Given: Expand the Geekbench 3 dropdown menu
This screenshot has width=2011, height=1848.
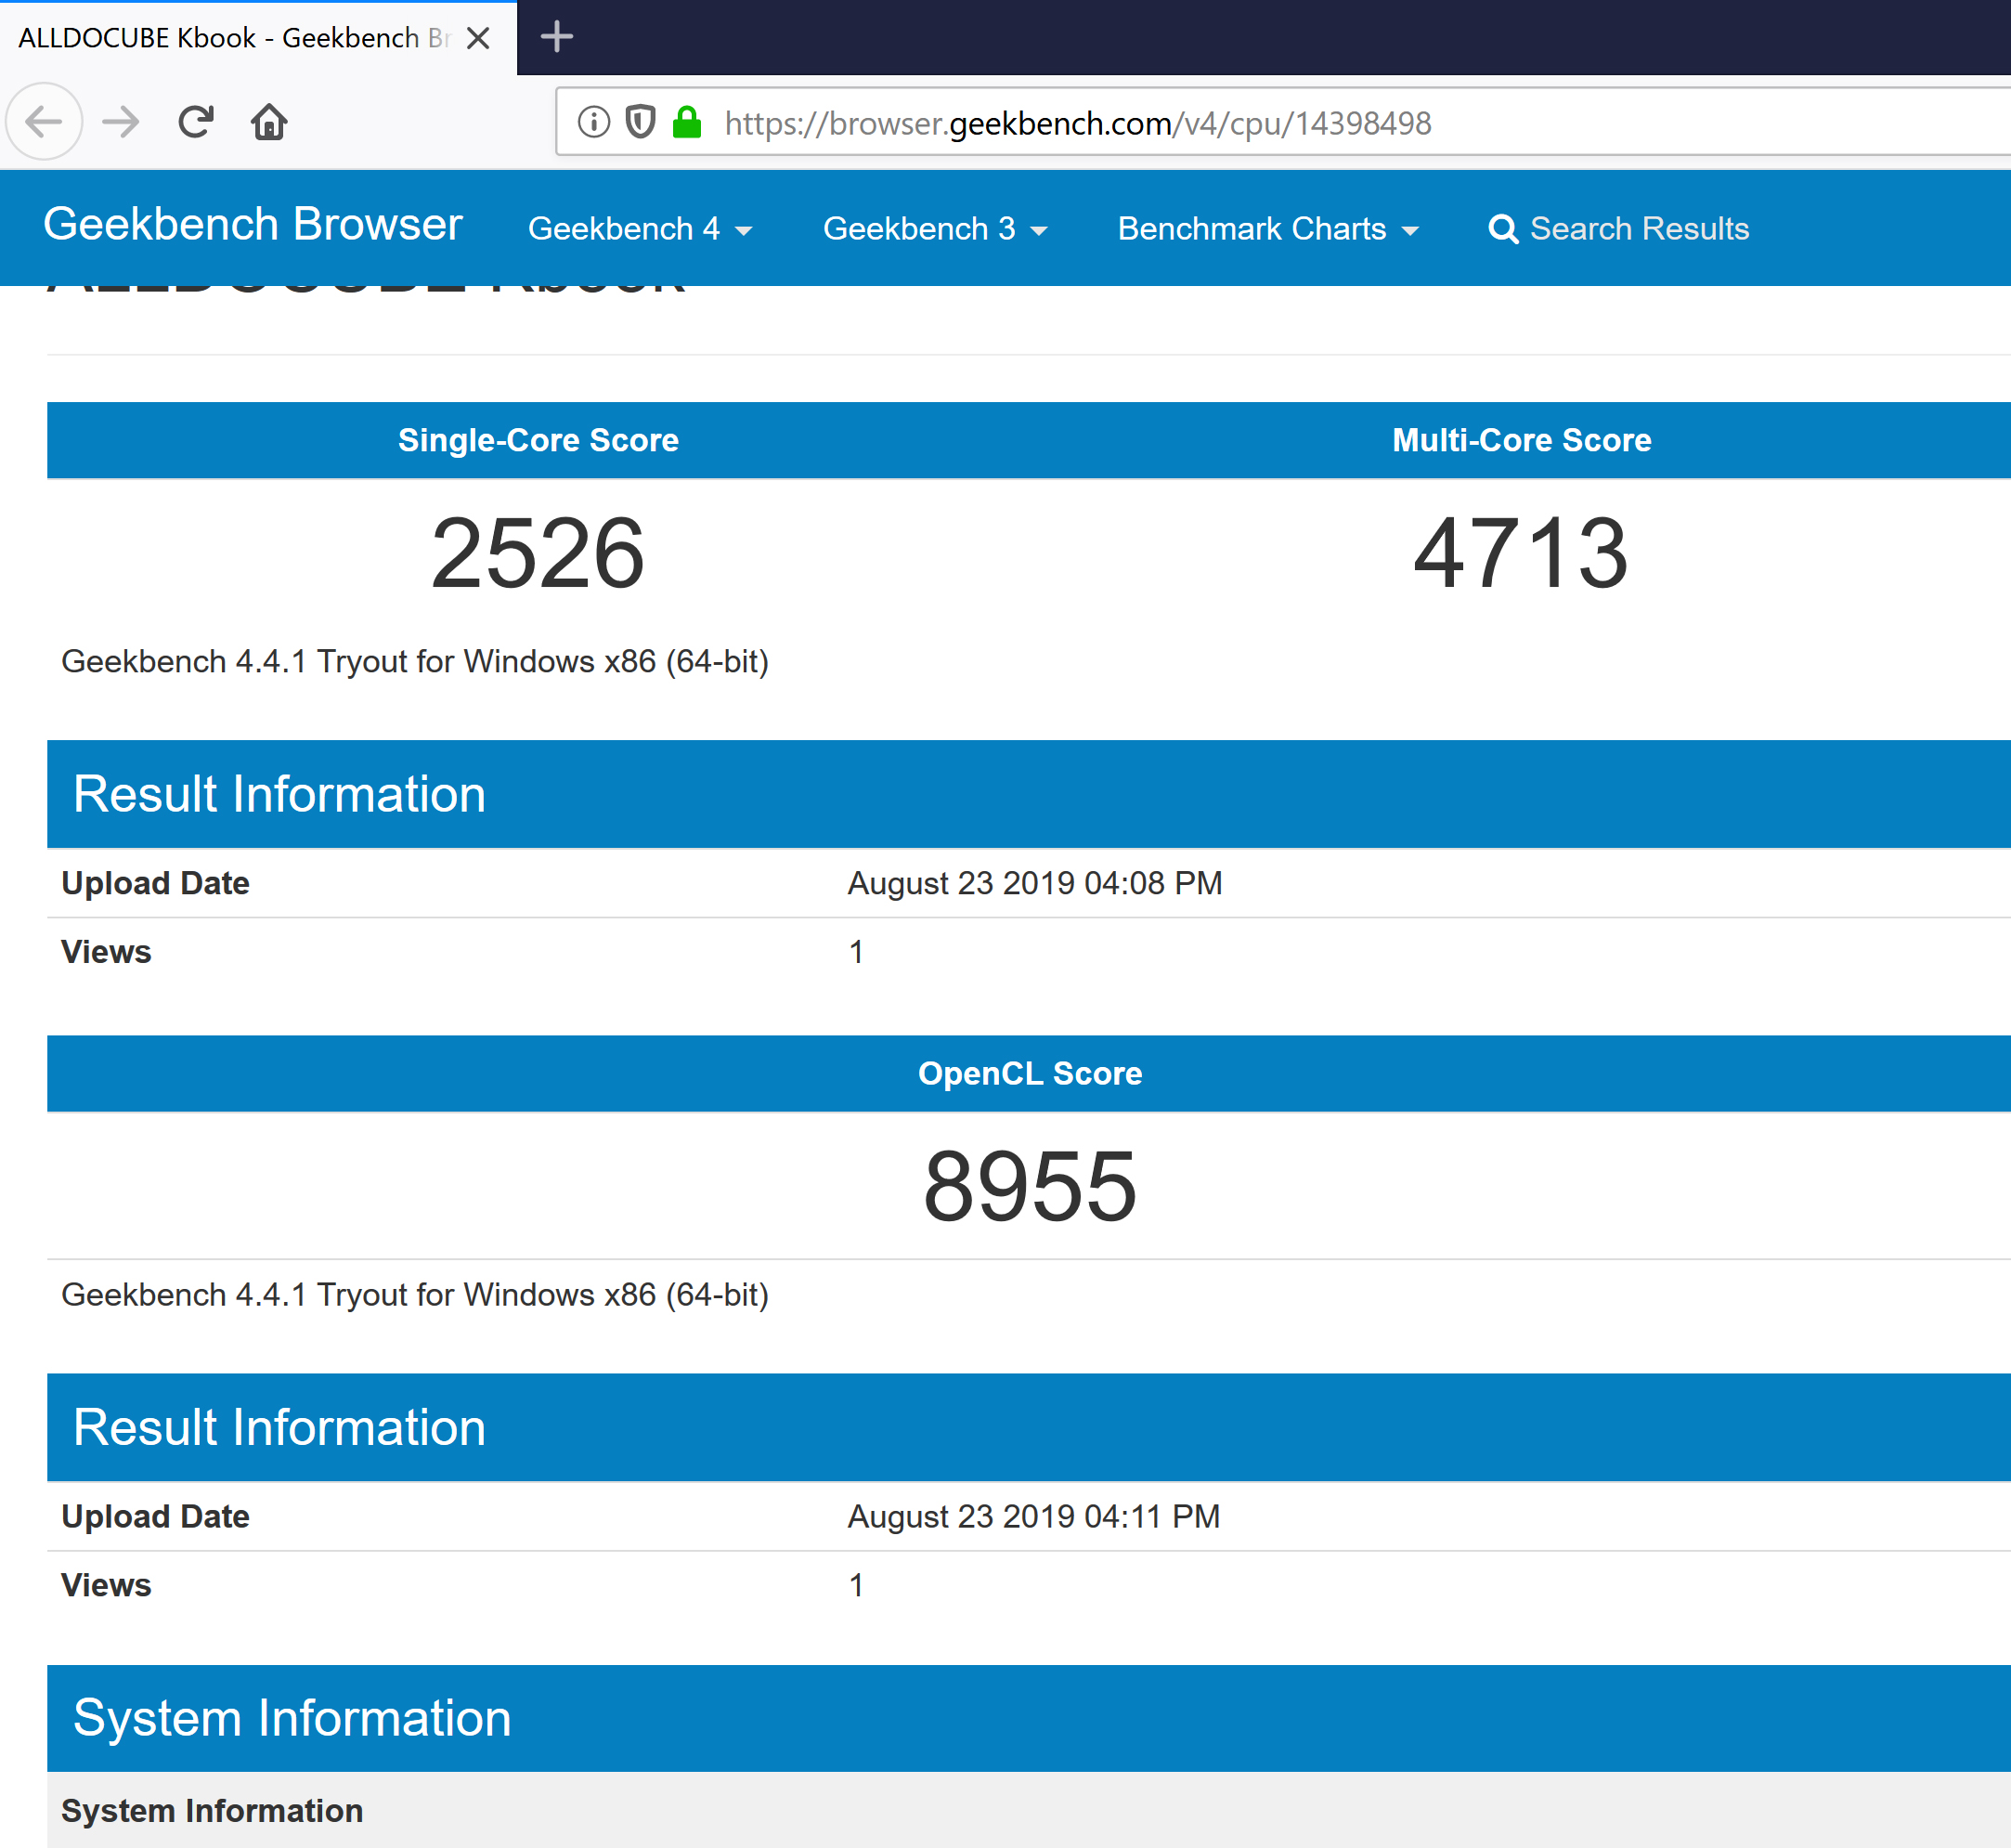Looking at the screenshot, I should [x=935, y=229].
